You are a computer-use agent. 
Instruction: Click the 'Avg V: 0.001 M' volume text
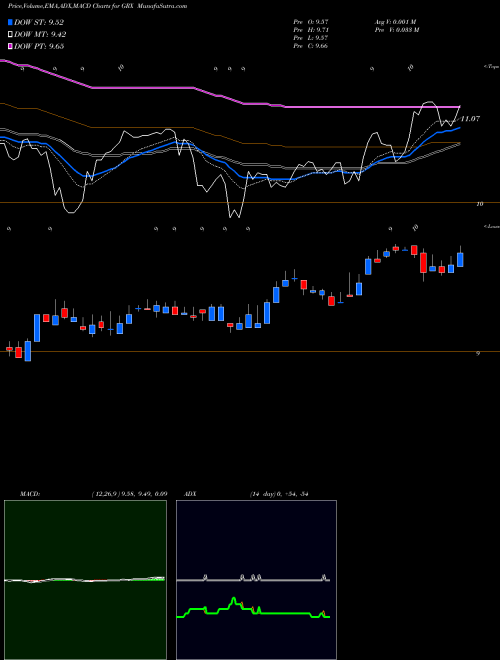coord(395,22)
